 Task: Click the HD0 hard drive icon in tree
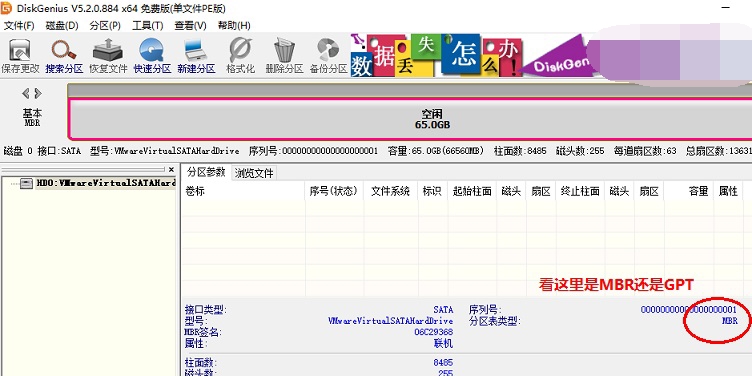point(27,183)
